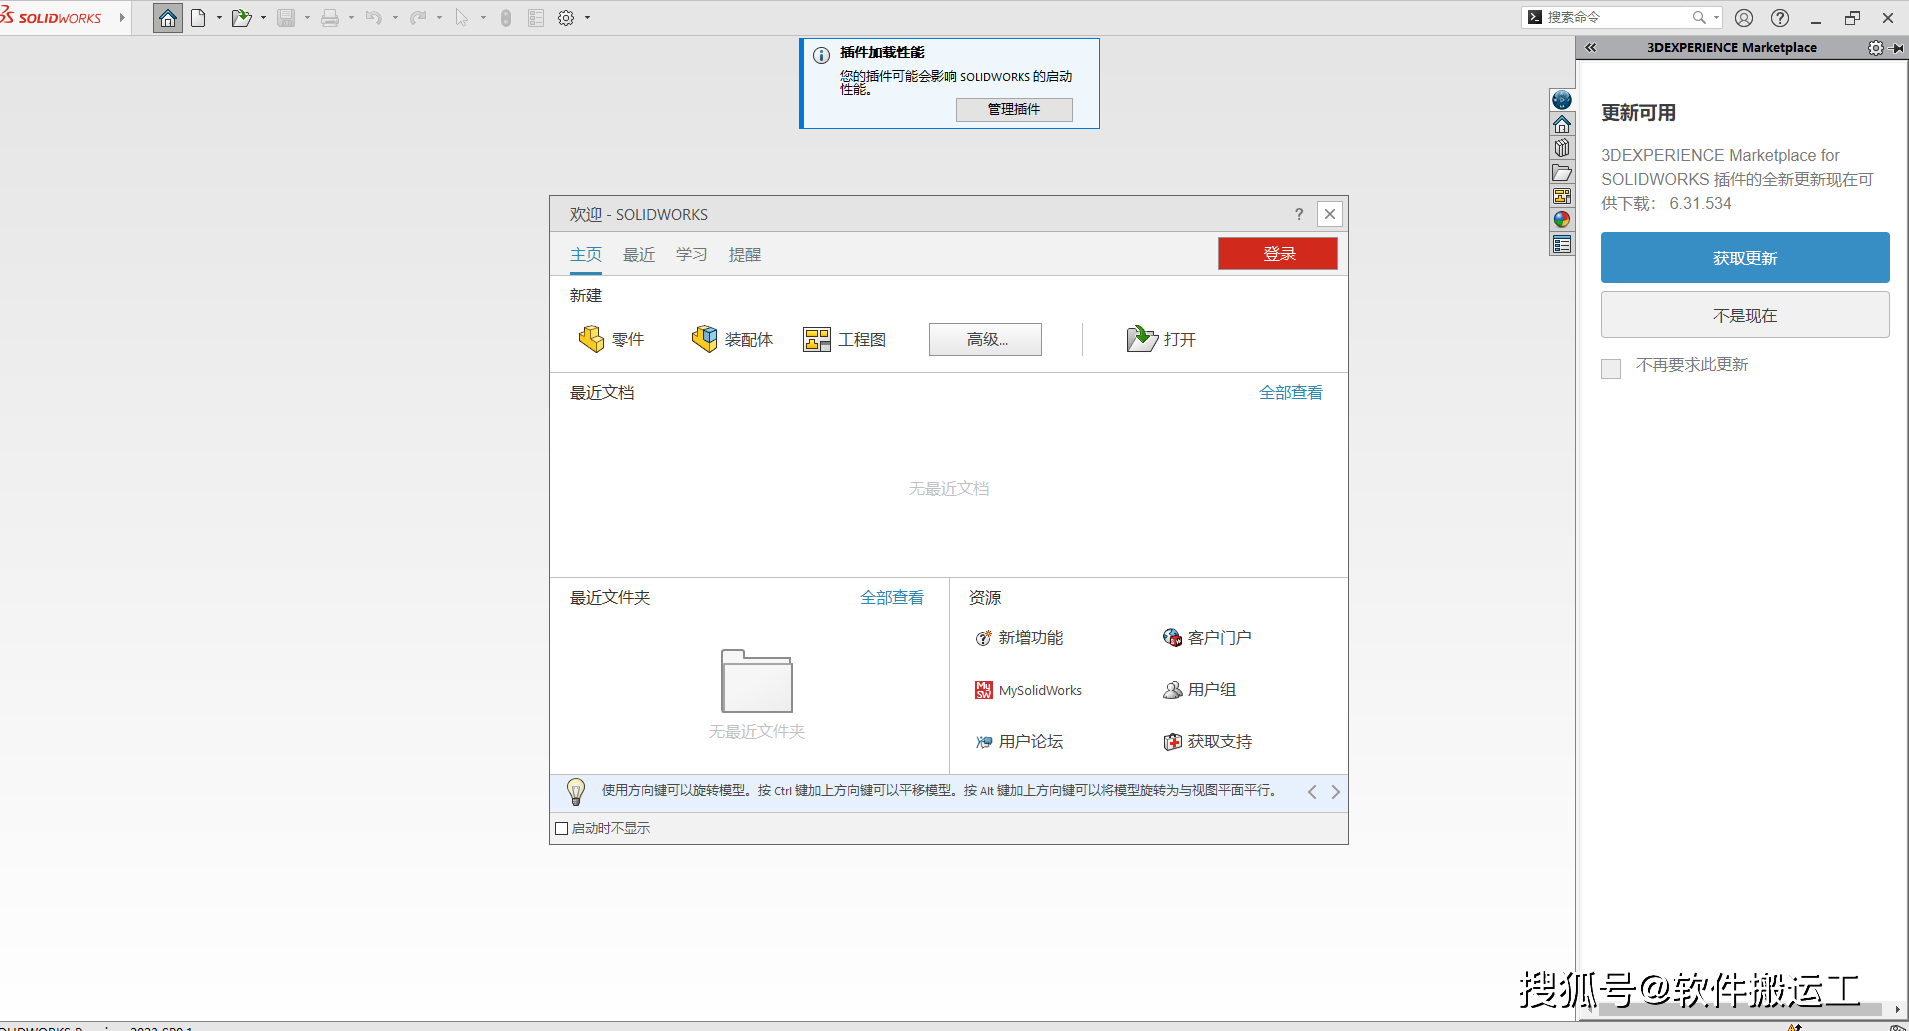
Task: Click the red 登录 button
Action: 1278,254
